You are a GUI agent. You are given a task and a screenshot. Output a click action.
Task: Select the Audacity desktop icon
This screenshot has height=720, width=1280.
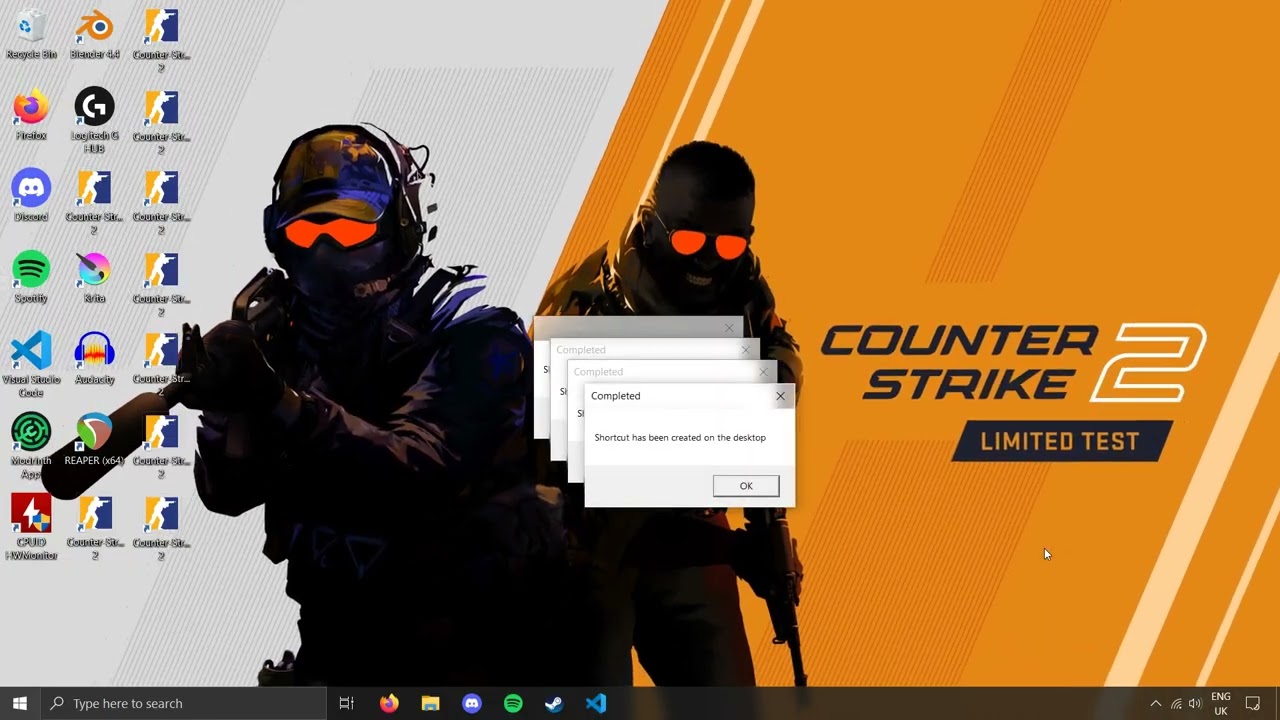click(x=95, y=359)
